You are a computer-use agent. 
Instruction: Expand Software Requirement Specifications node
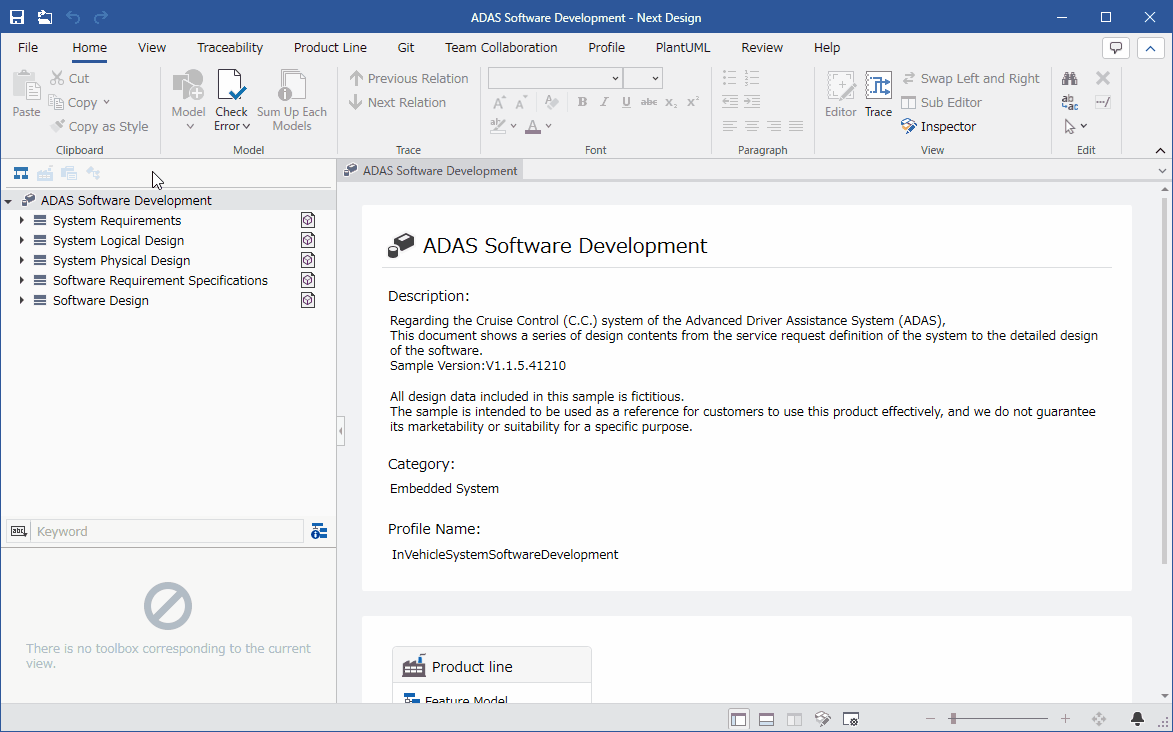(22, 280)
